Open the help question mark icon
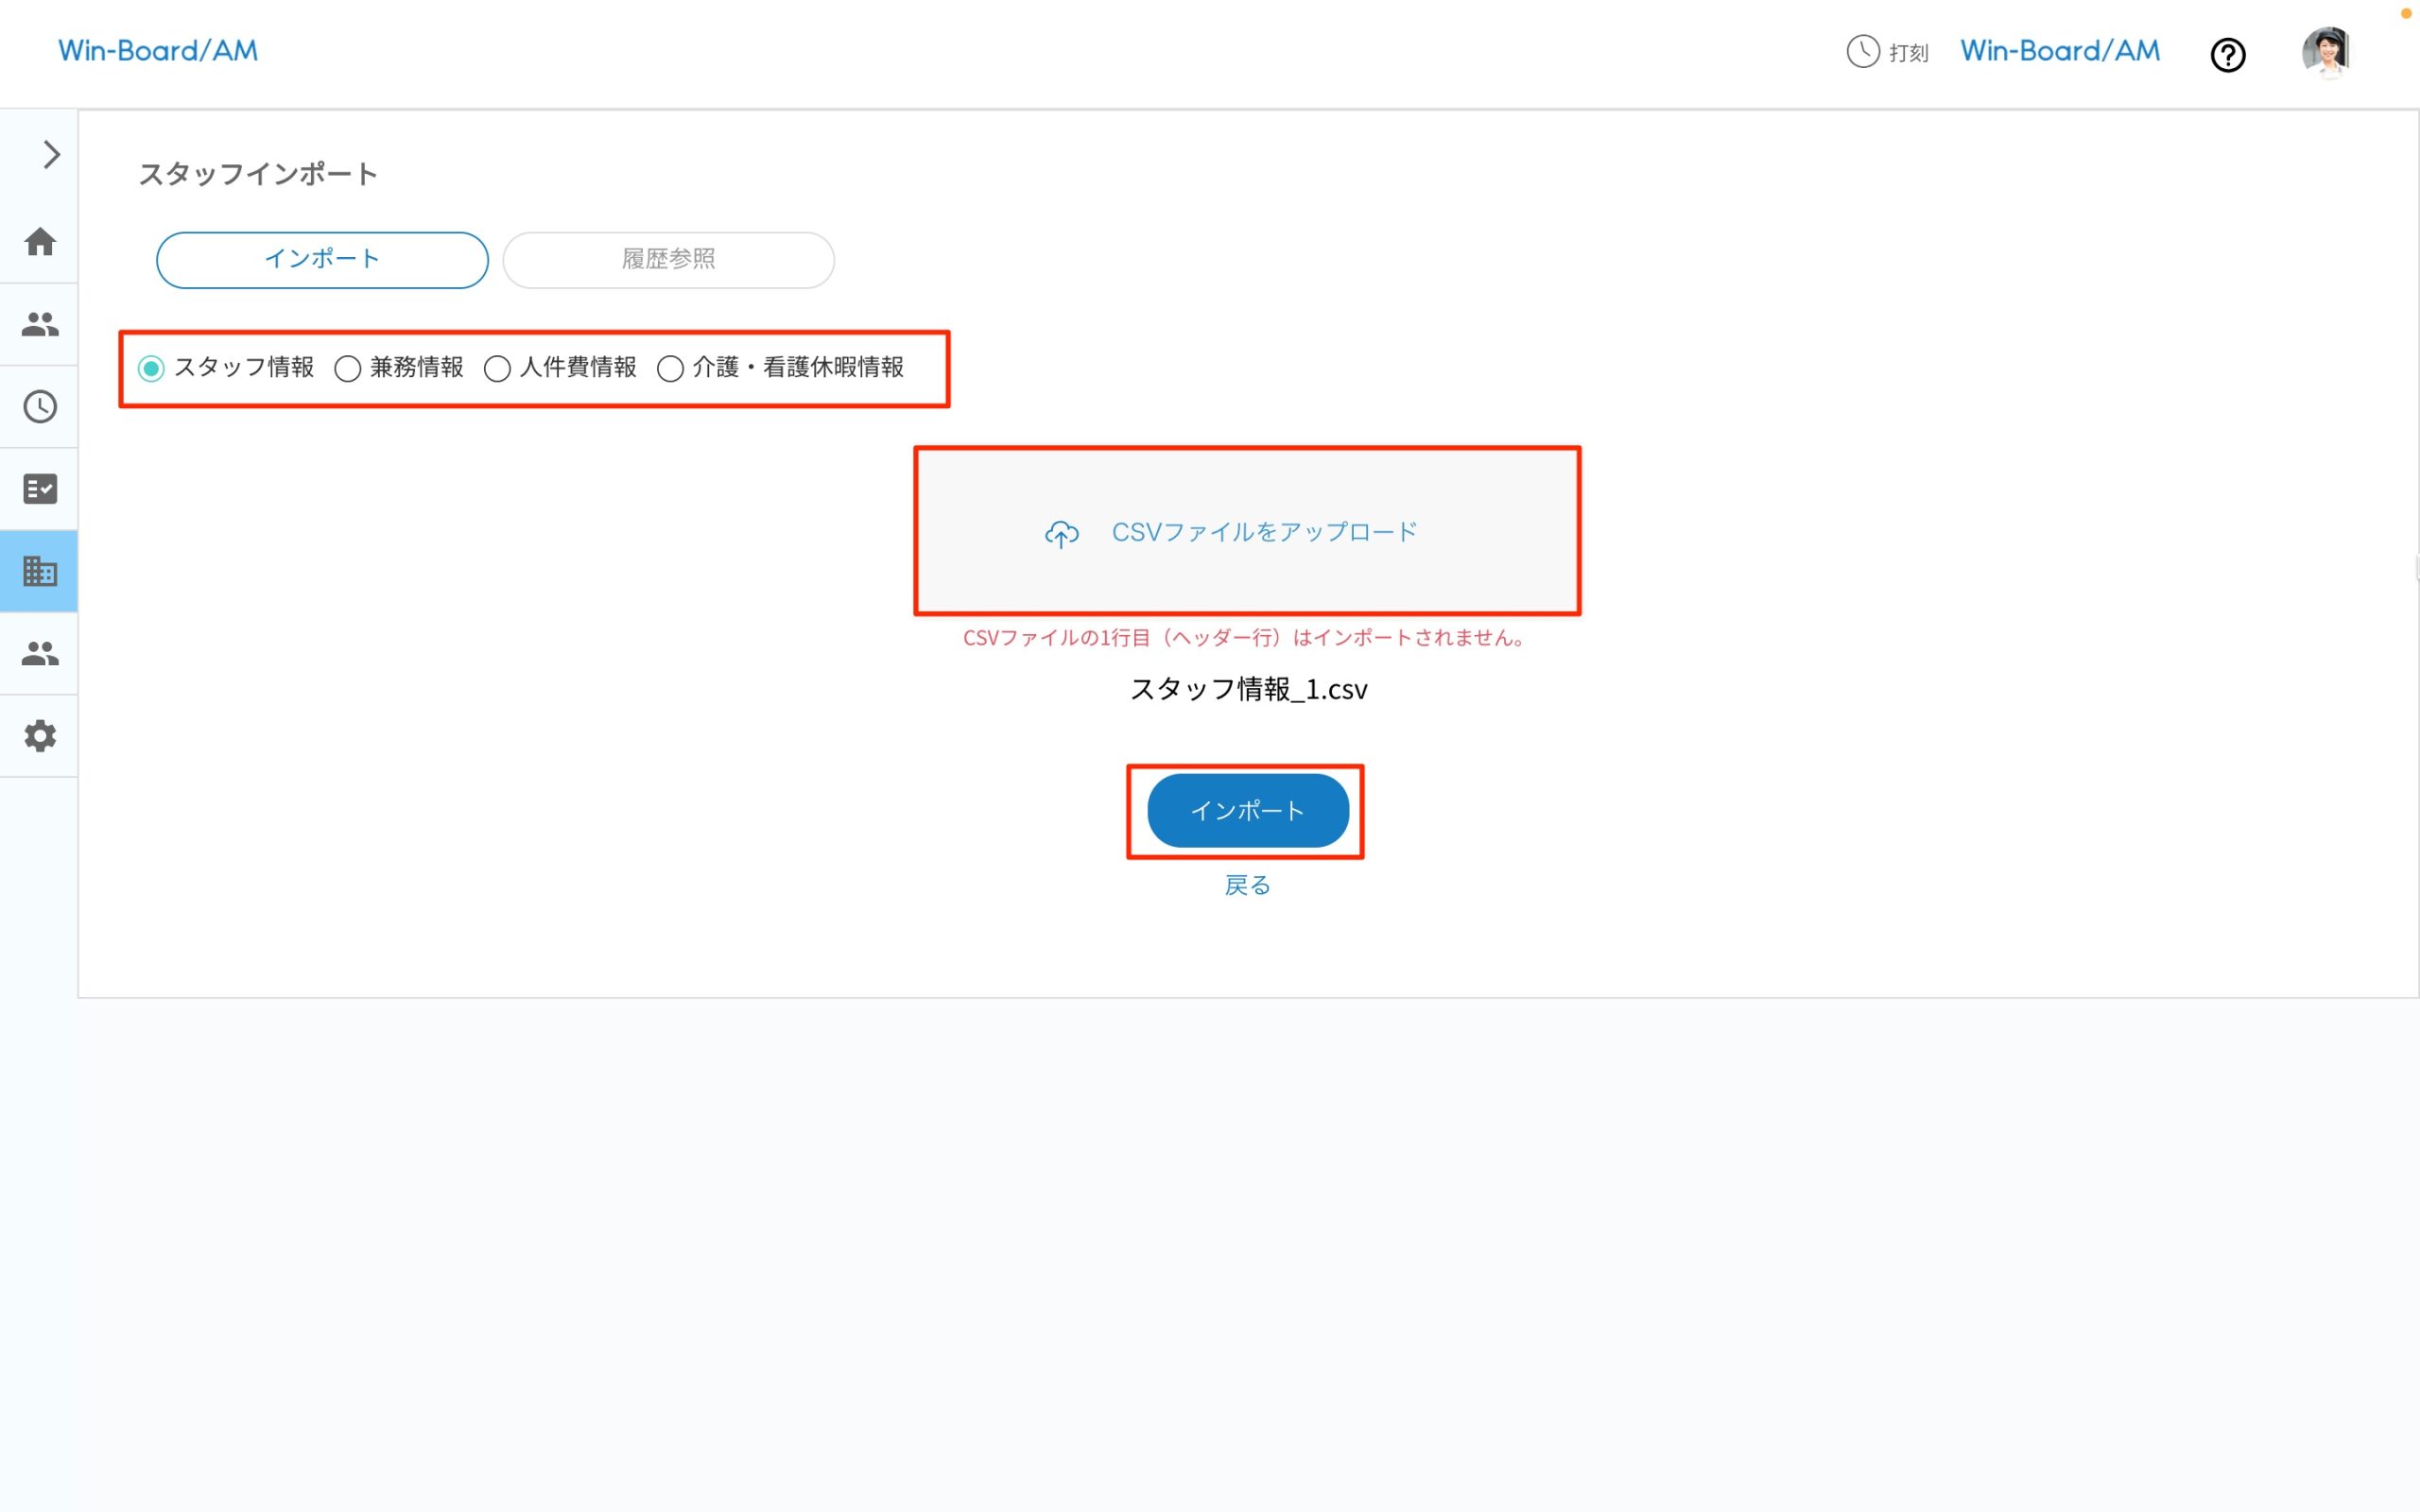Screen dimensions: 2420x1512 click(2228, 55)
